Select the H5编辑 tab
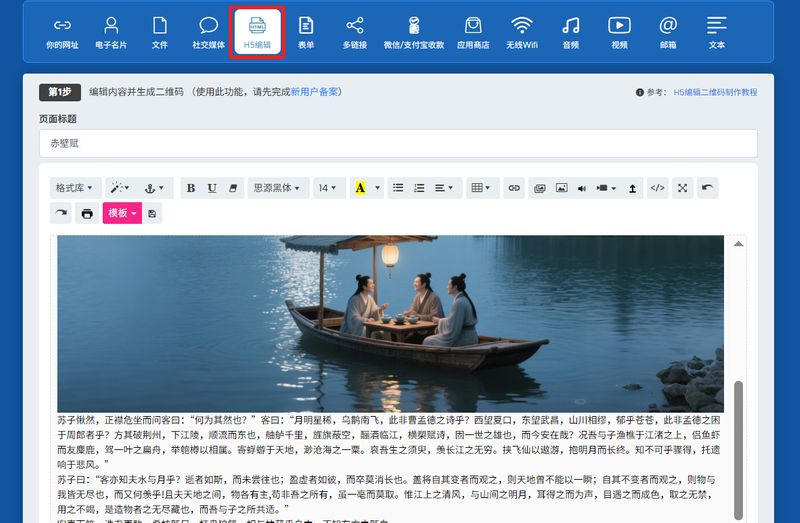 pos(257,33)
